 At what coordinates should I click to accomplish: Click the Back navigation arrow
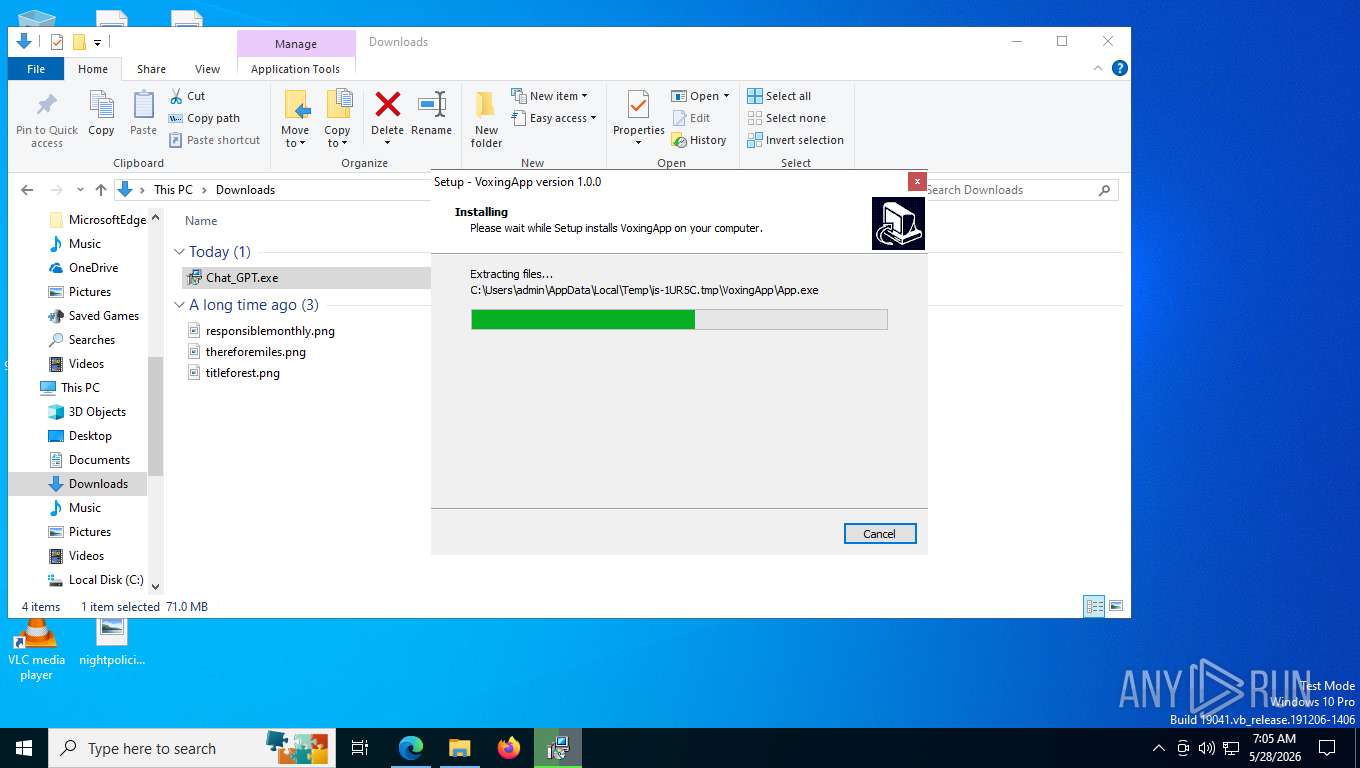tap(27, 189)
